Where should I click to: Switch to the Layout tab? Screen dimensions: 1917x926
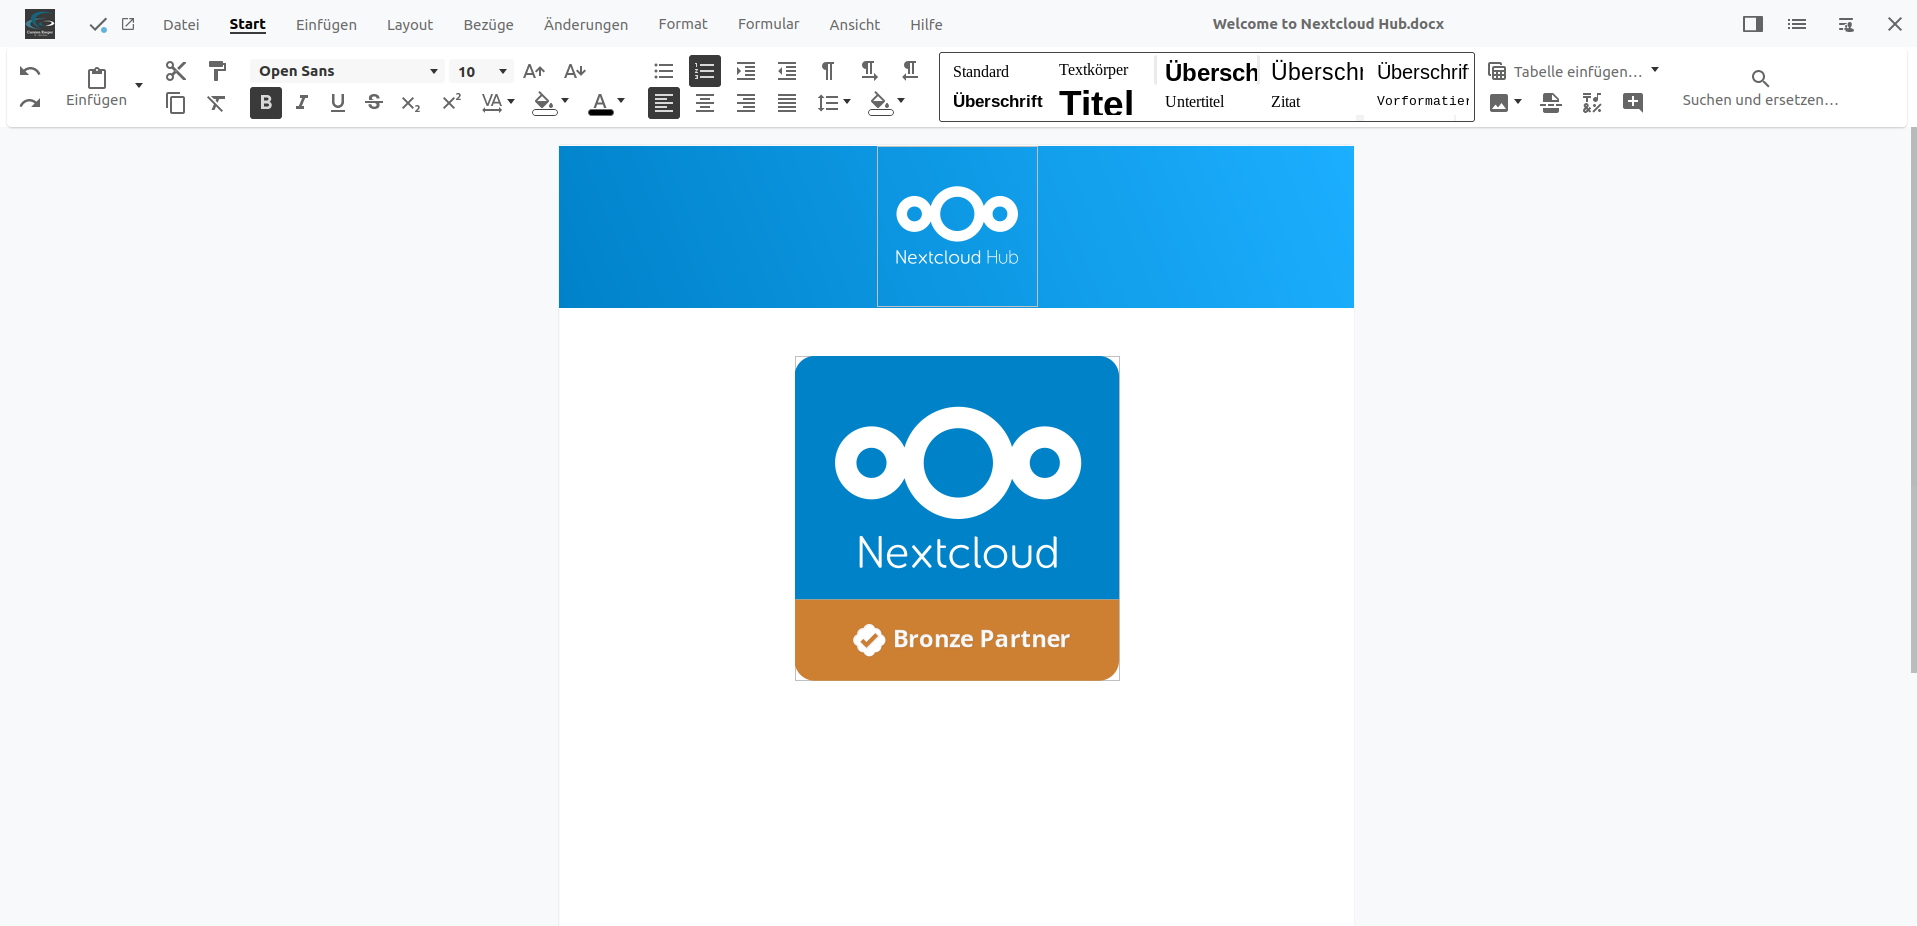410,24
